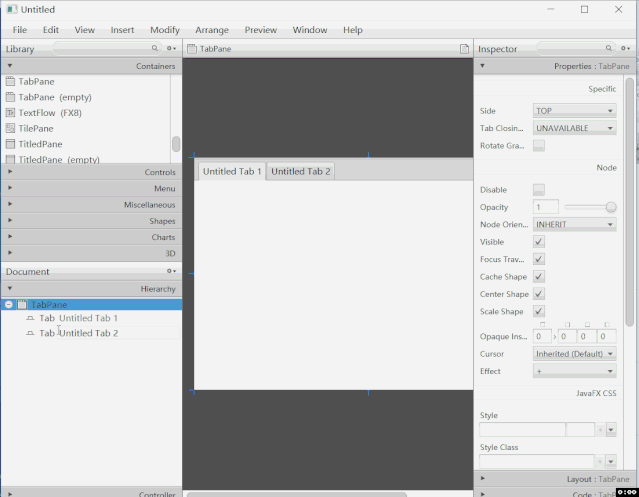Click the Tab icon for Untitled Tab 1
The width and height of the screenshot is (639, 497).
[30, 318]
